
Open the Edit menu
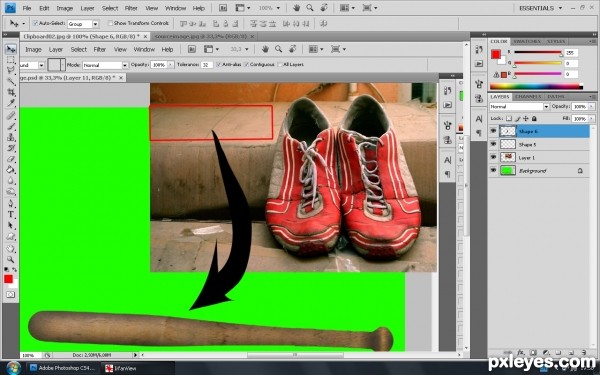[44, 8]
